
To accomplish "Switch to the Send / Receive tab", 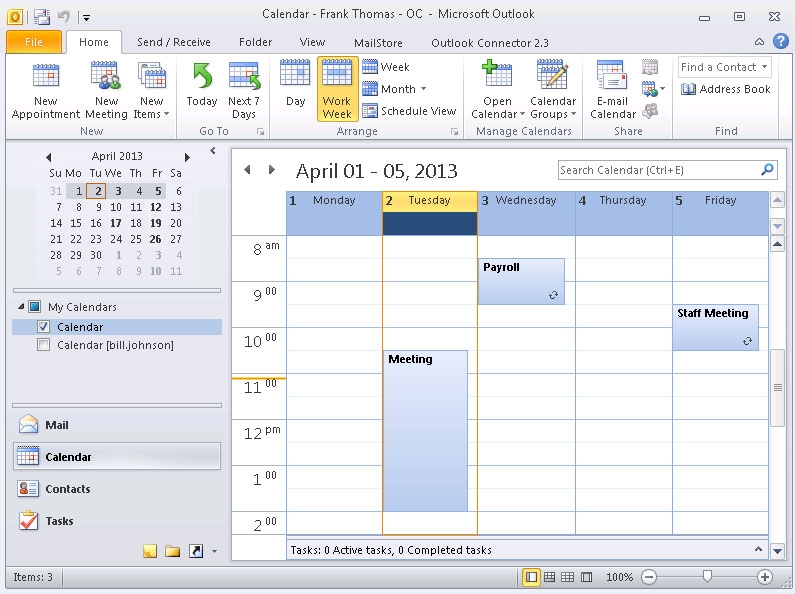I will pos(173,42).
